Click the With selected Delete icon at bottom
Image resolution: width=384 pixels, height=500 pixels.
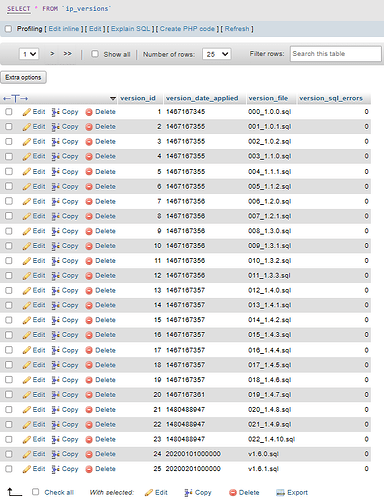[233, 493]
